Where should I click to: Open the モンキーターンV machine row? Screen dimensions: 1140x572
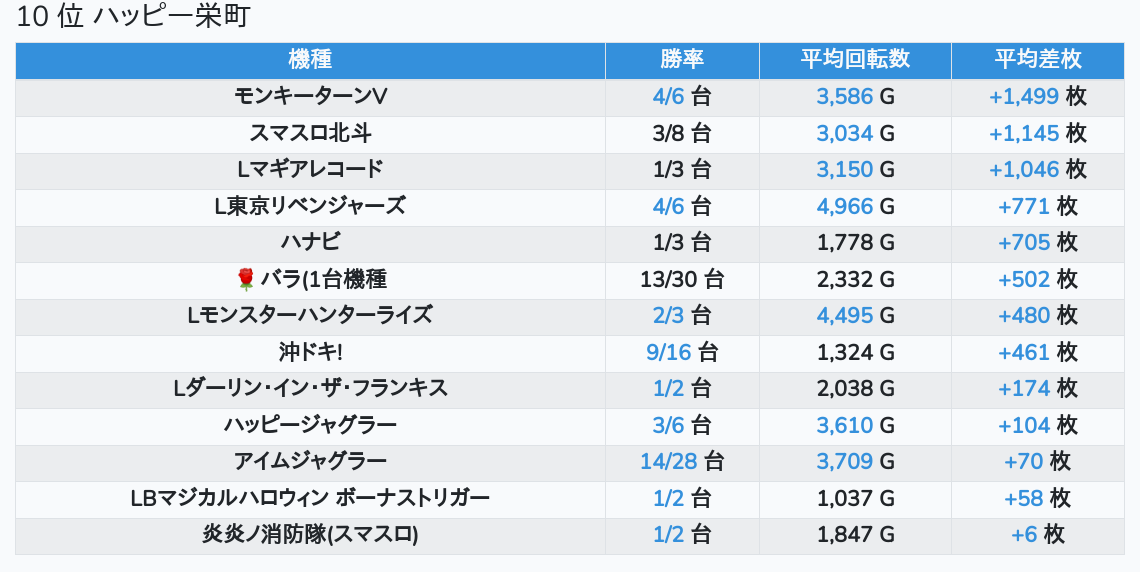pos(310,96)
